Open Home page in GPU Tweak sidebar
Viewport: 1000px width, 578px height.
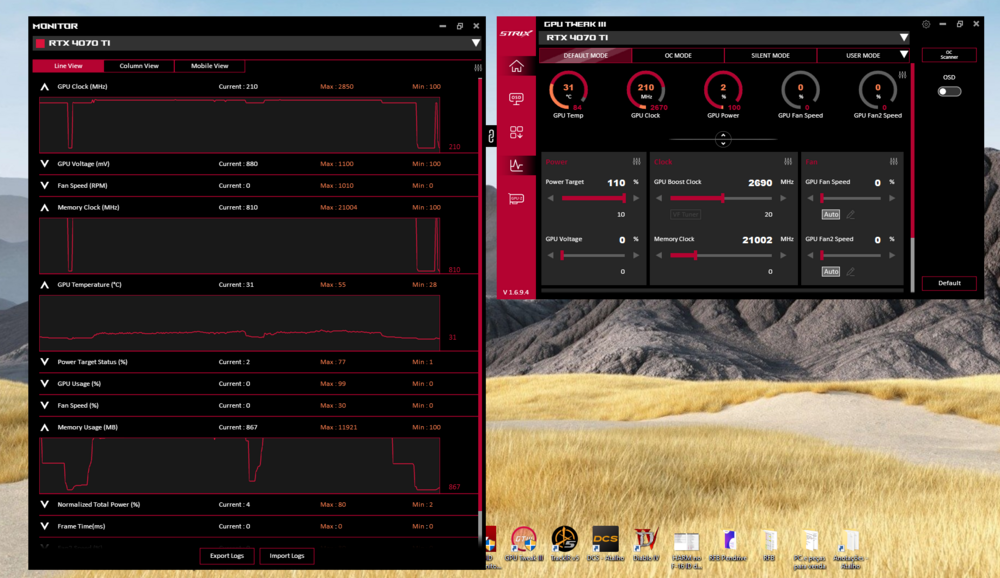coord(516,66)
